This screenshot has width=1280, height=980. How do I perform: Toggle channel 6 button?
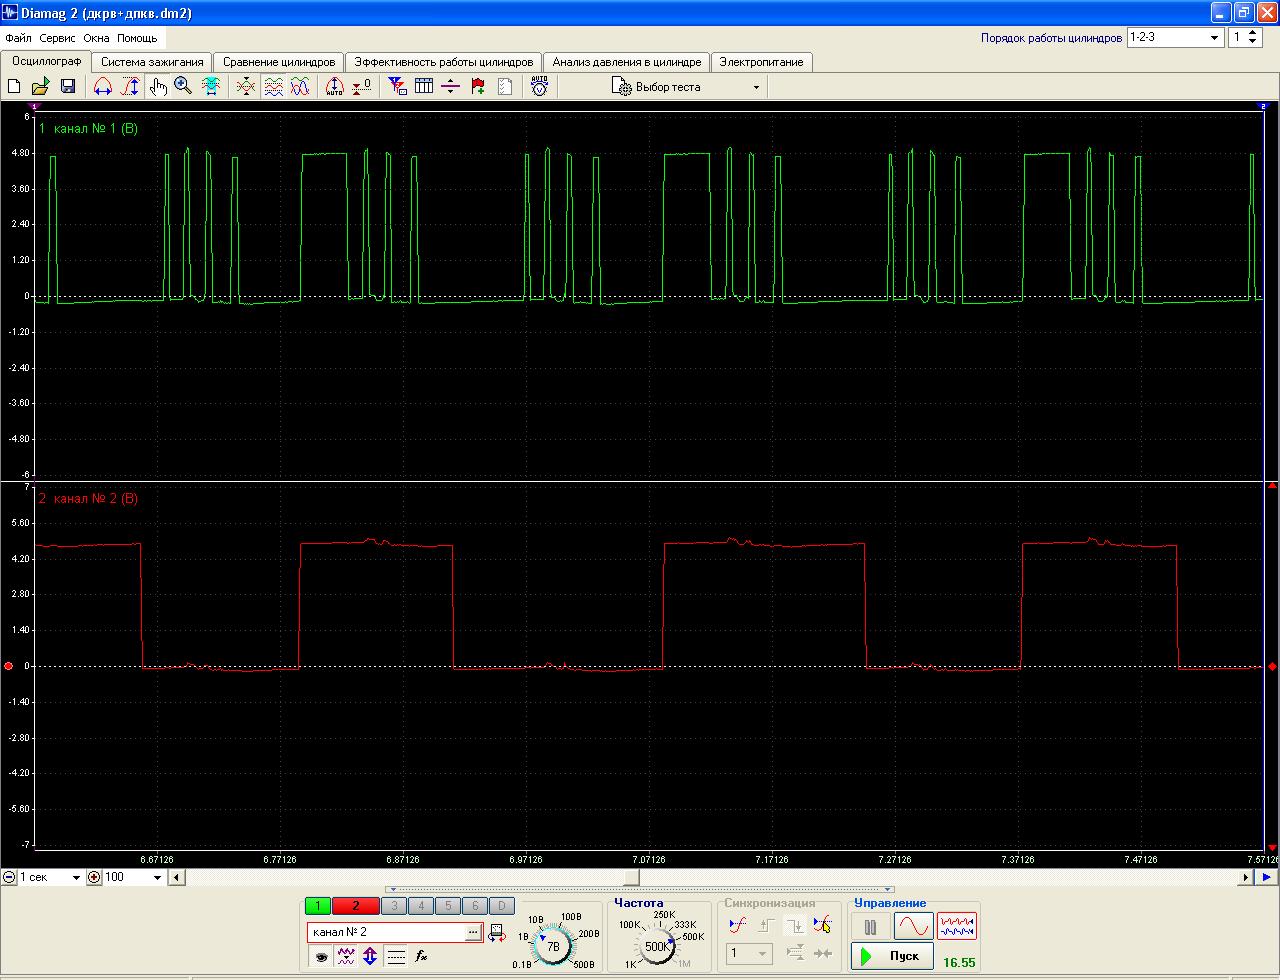[x=474, y=906]
